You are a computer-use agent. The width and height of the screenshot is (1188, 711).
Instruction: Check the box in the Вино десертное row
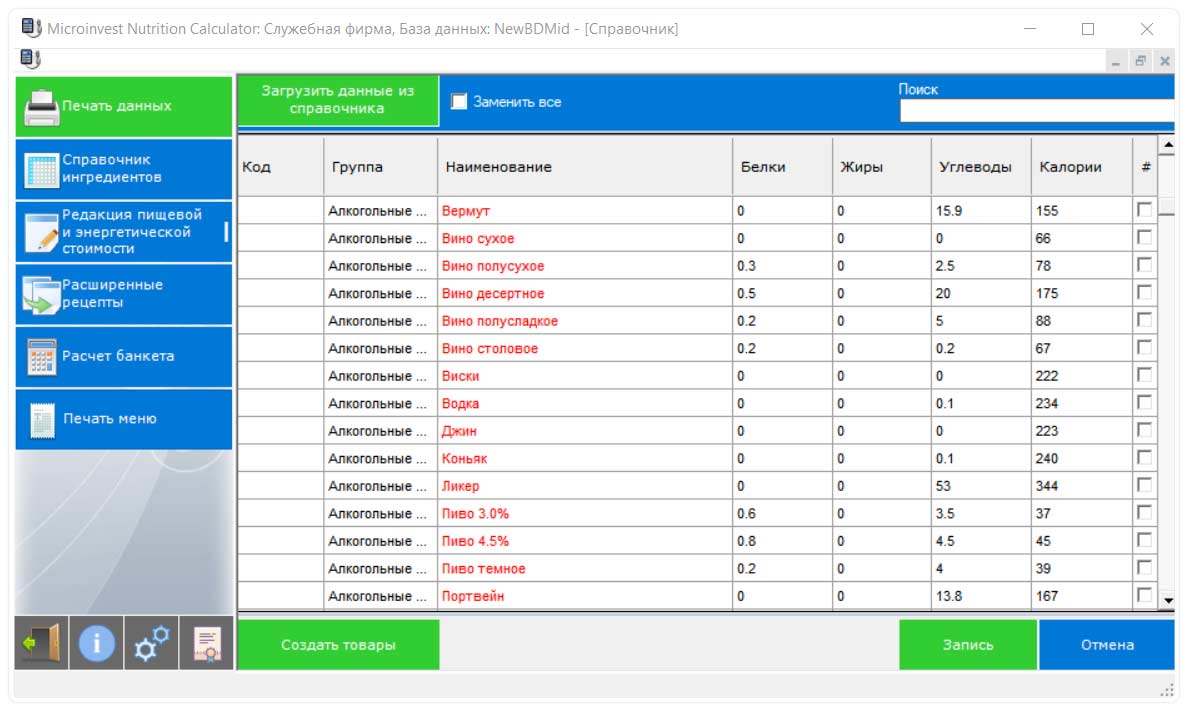(x=1144, y=292)
